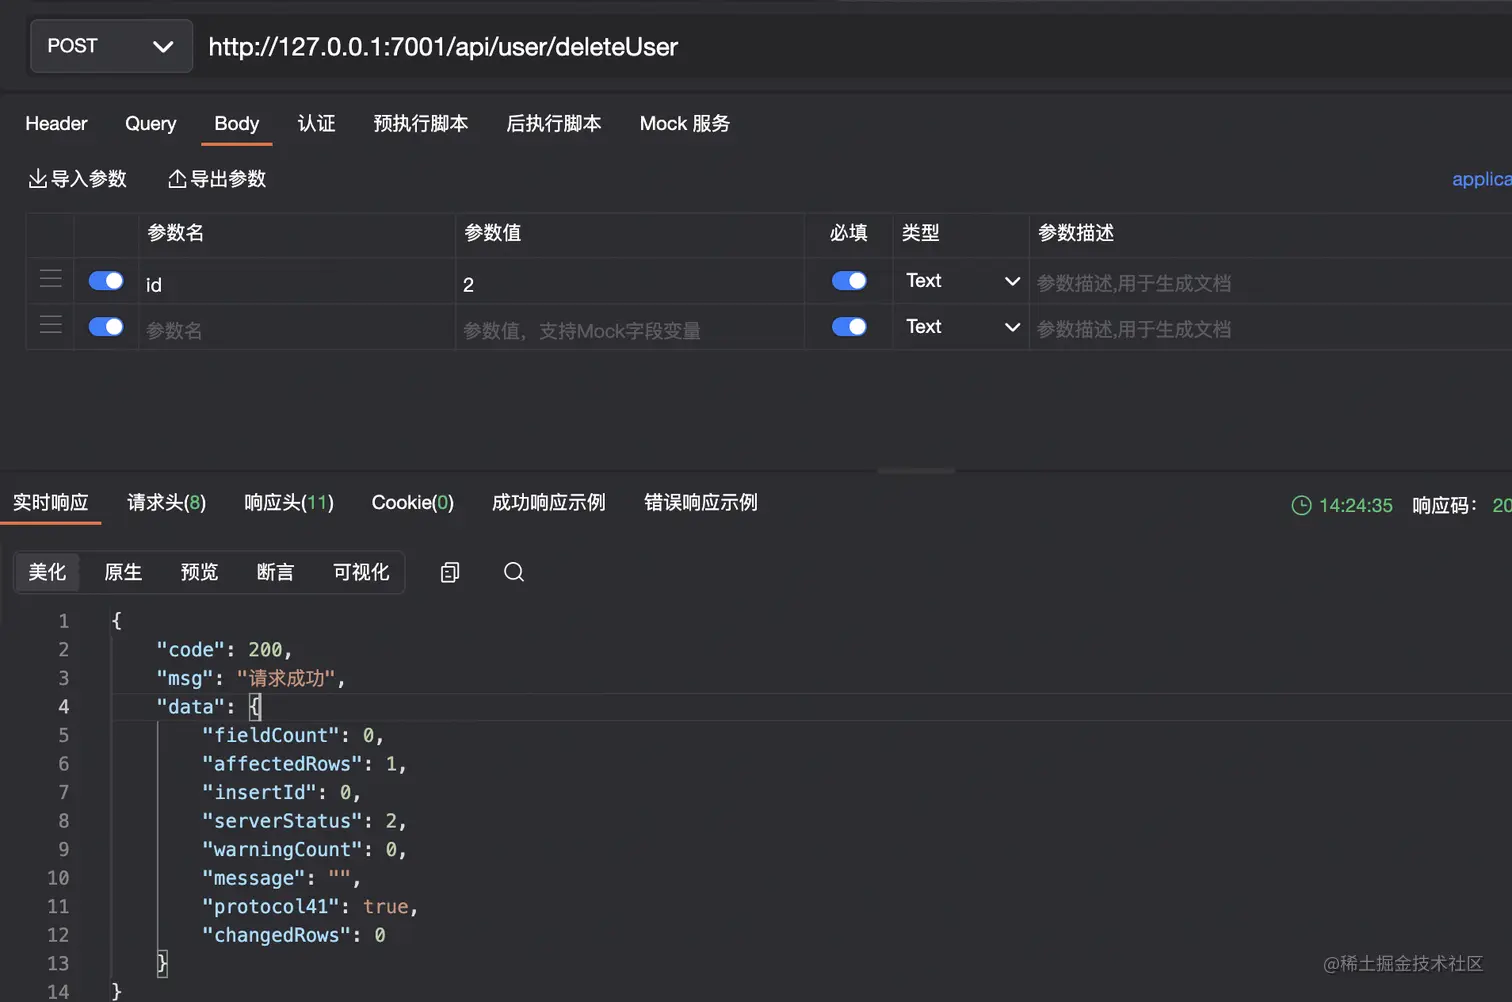Toggle the enable switch on the empty parameter row
This screenshot has height=1002, width=1512.
pos(106,327)
